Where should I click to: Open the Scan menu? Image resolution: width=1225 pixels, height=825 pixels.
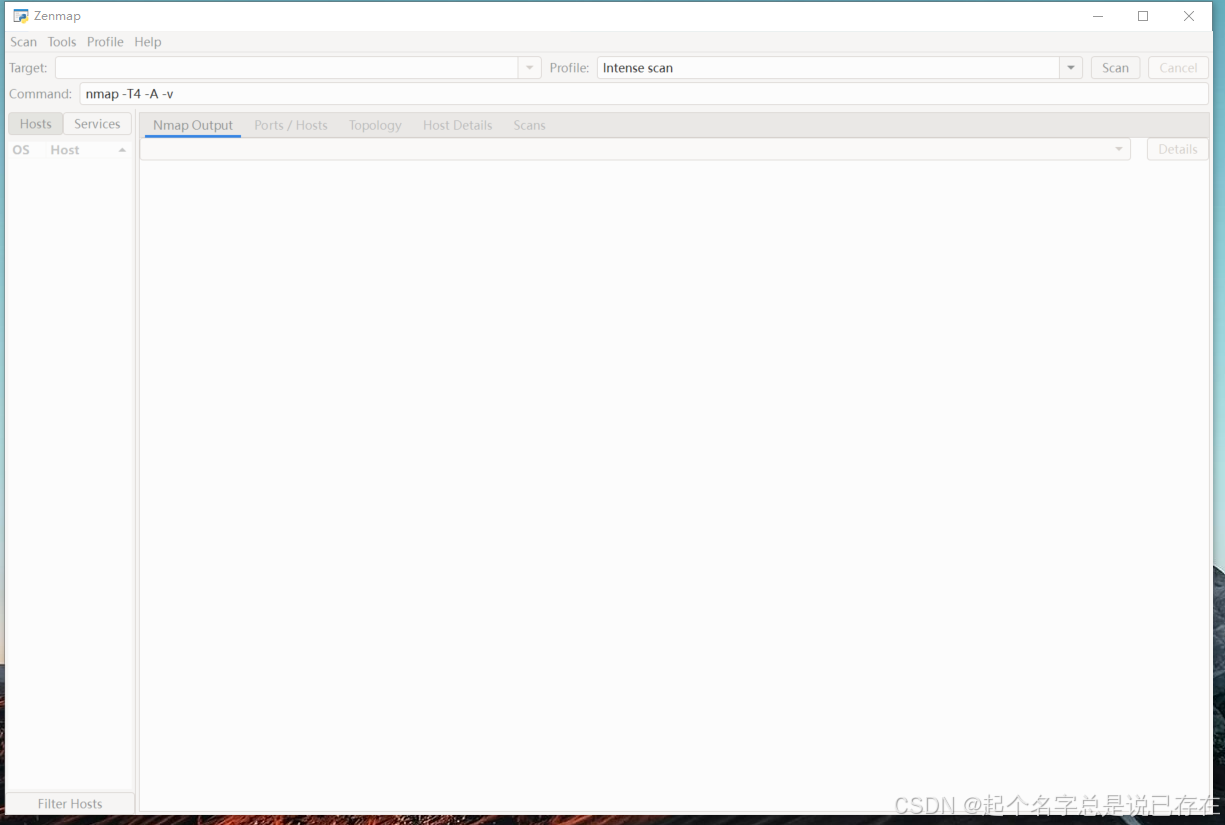(23, 42)
